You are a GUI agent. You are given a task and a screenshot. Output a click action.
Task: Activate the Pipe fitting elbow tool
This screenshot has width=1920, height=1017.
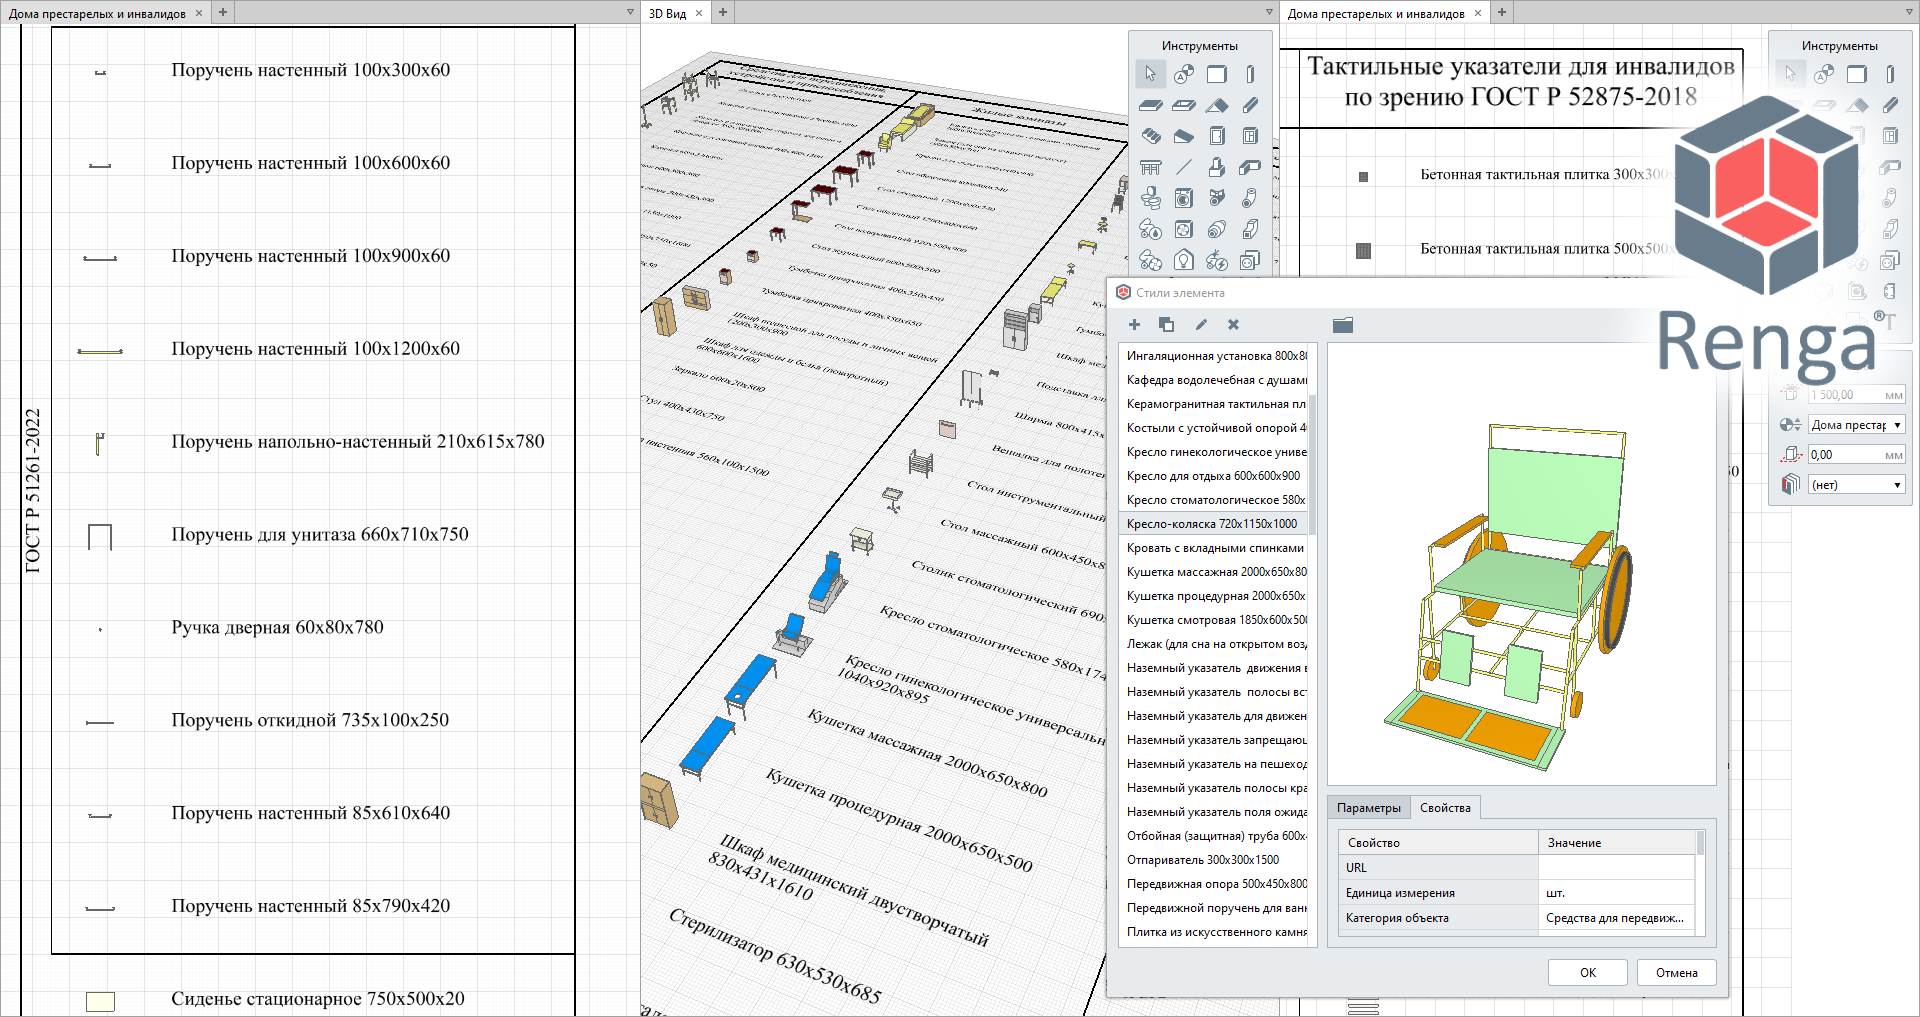[x=1250, y=198]
